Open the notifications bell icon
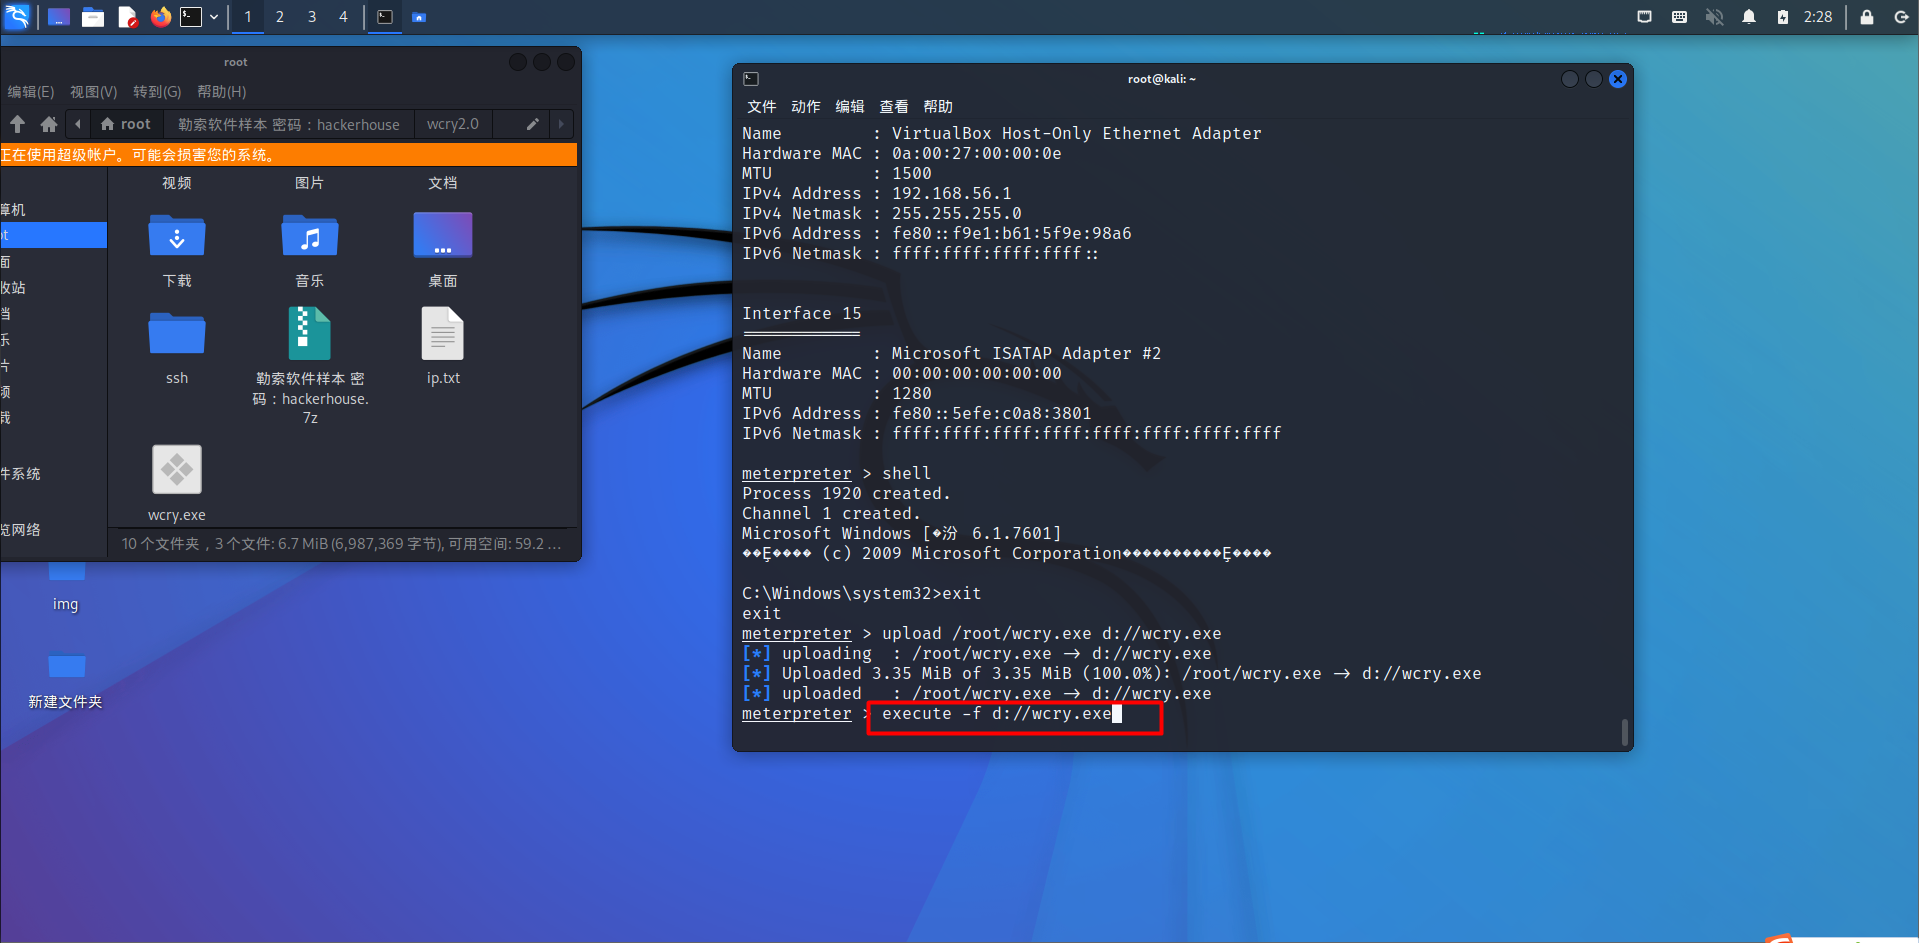Screen dimensions: 1919x943 [x=1749, y=17]
